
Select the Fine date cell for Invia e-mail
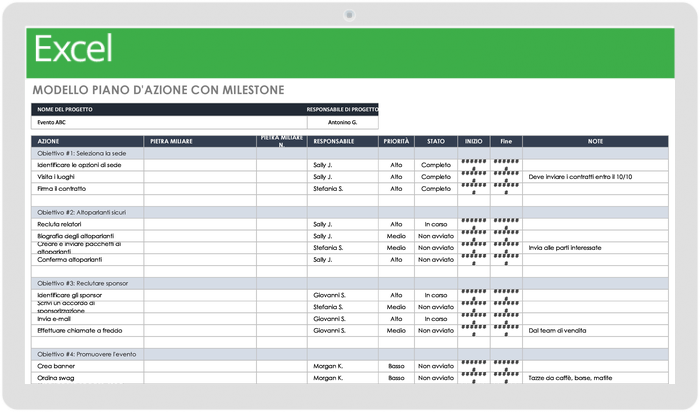(506, 319)
